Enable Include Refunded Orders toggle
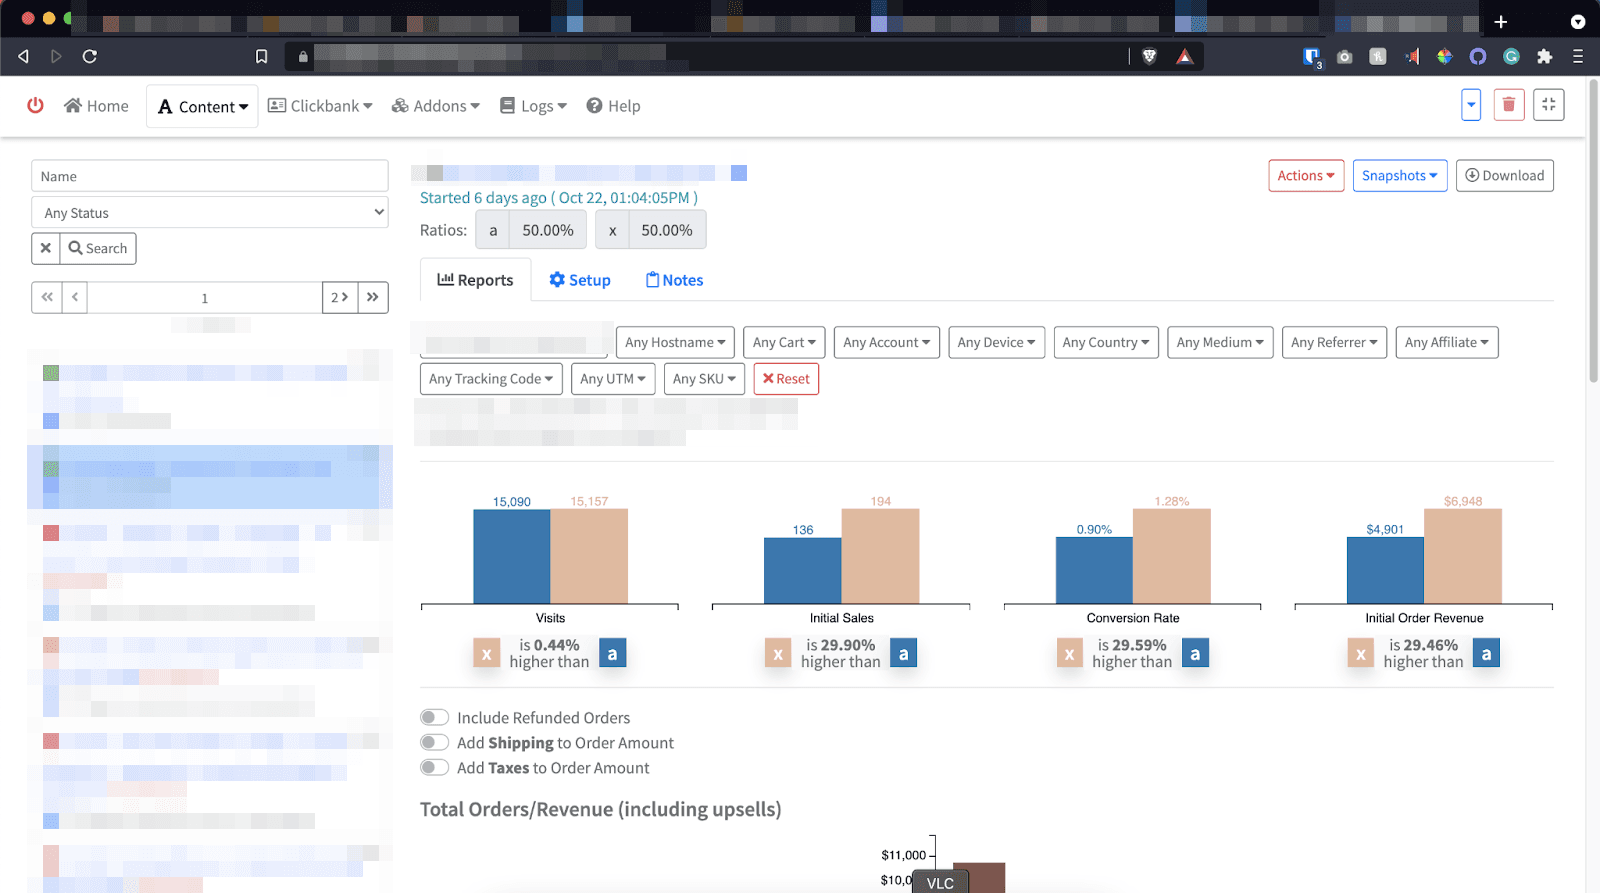1600x893 pixels. [x=434, y=718]
